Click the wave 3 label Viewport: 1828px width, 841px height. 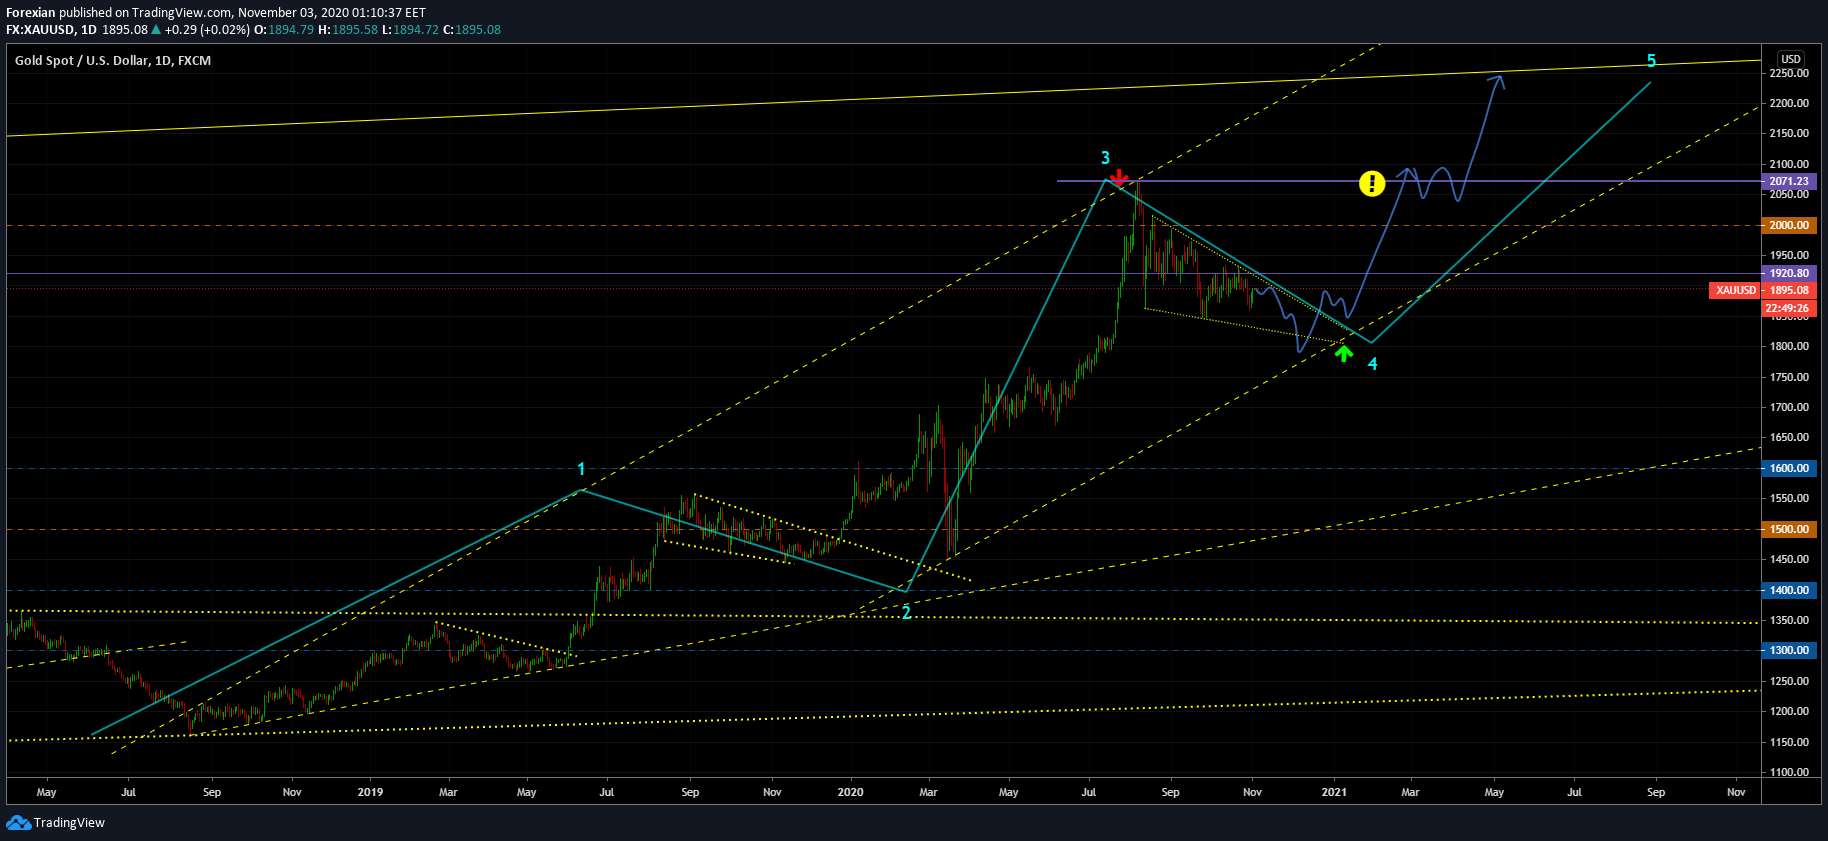click(x=1105, y=158)
